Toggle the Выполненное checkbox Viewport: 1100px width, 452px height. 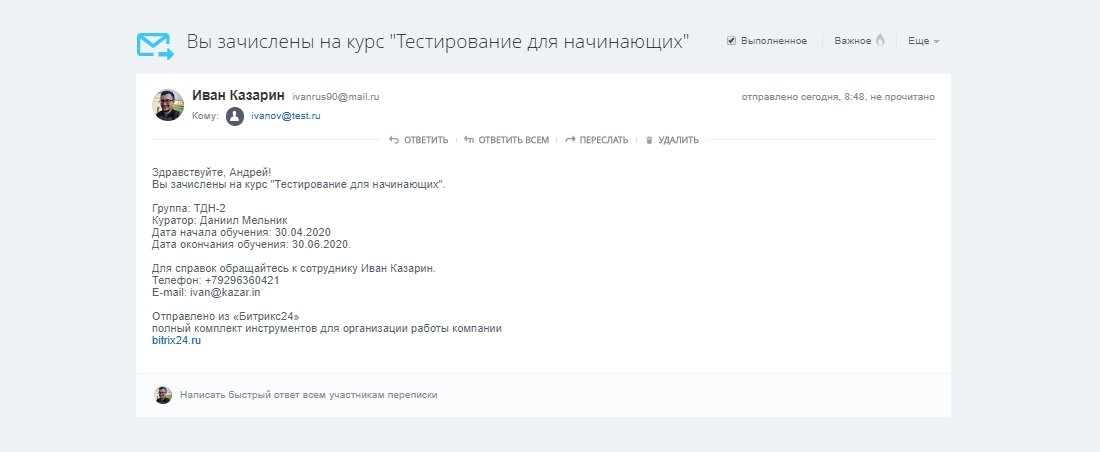pos(732,41)
